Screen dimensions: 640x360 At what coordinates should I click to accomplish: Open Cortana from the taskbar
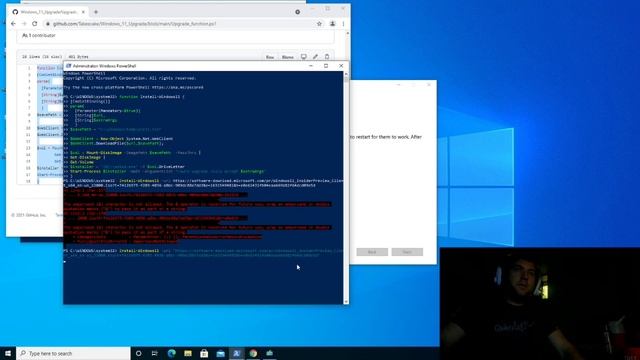tap(138, 353)
